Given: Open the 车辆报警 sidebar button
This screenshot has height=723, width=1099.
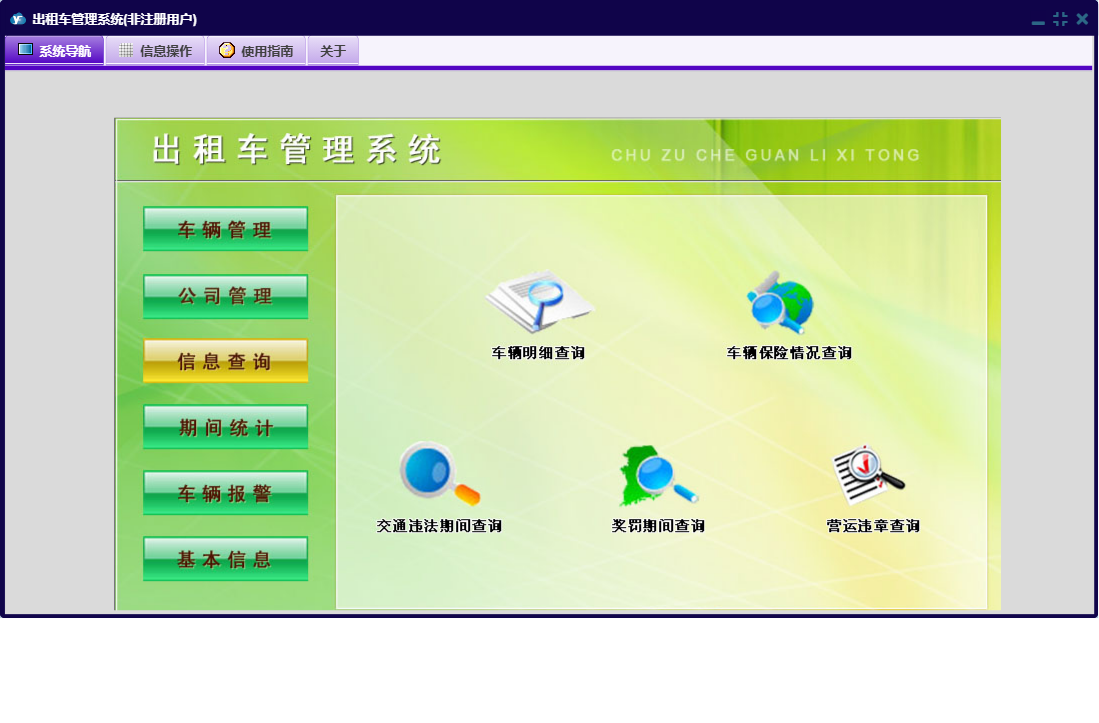Looking at the screenshot, I should [x=225, y=493].
